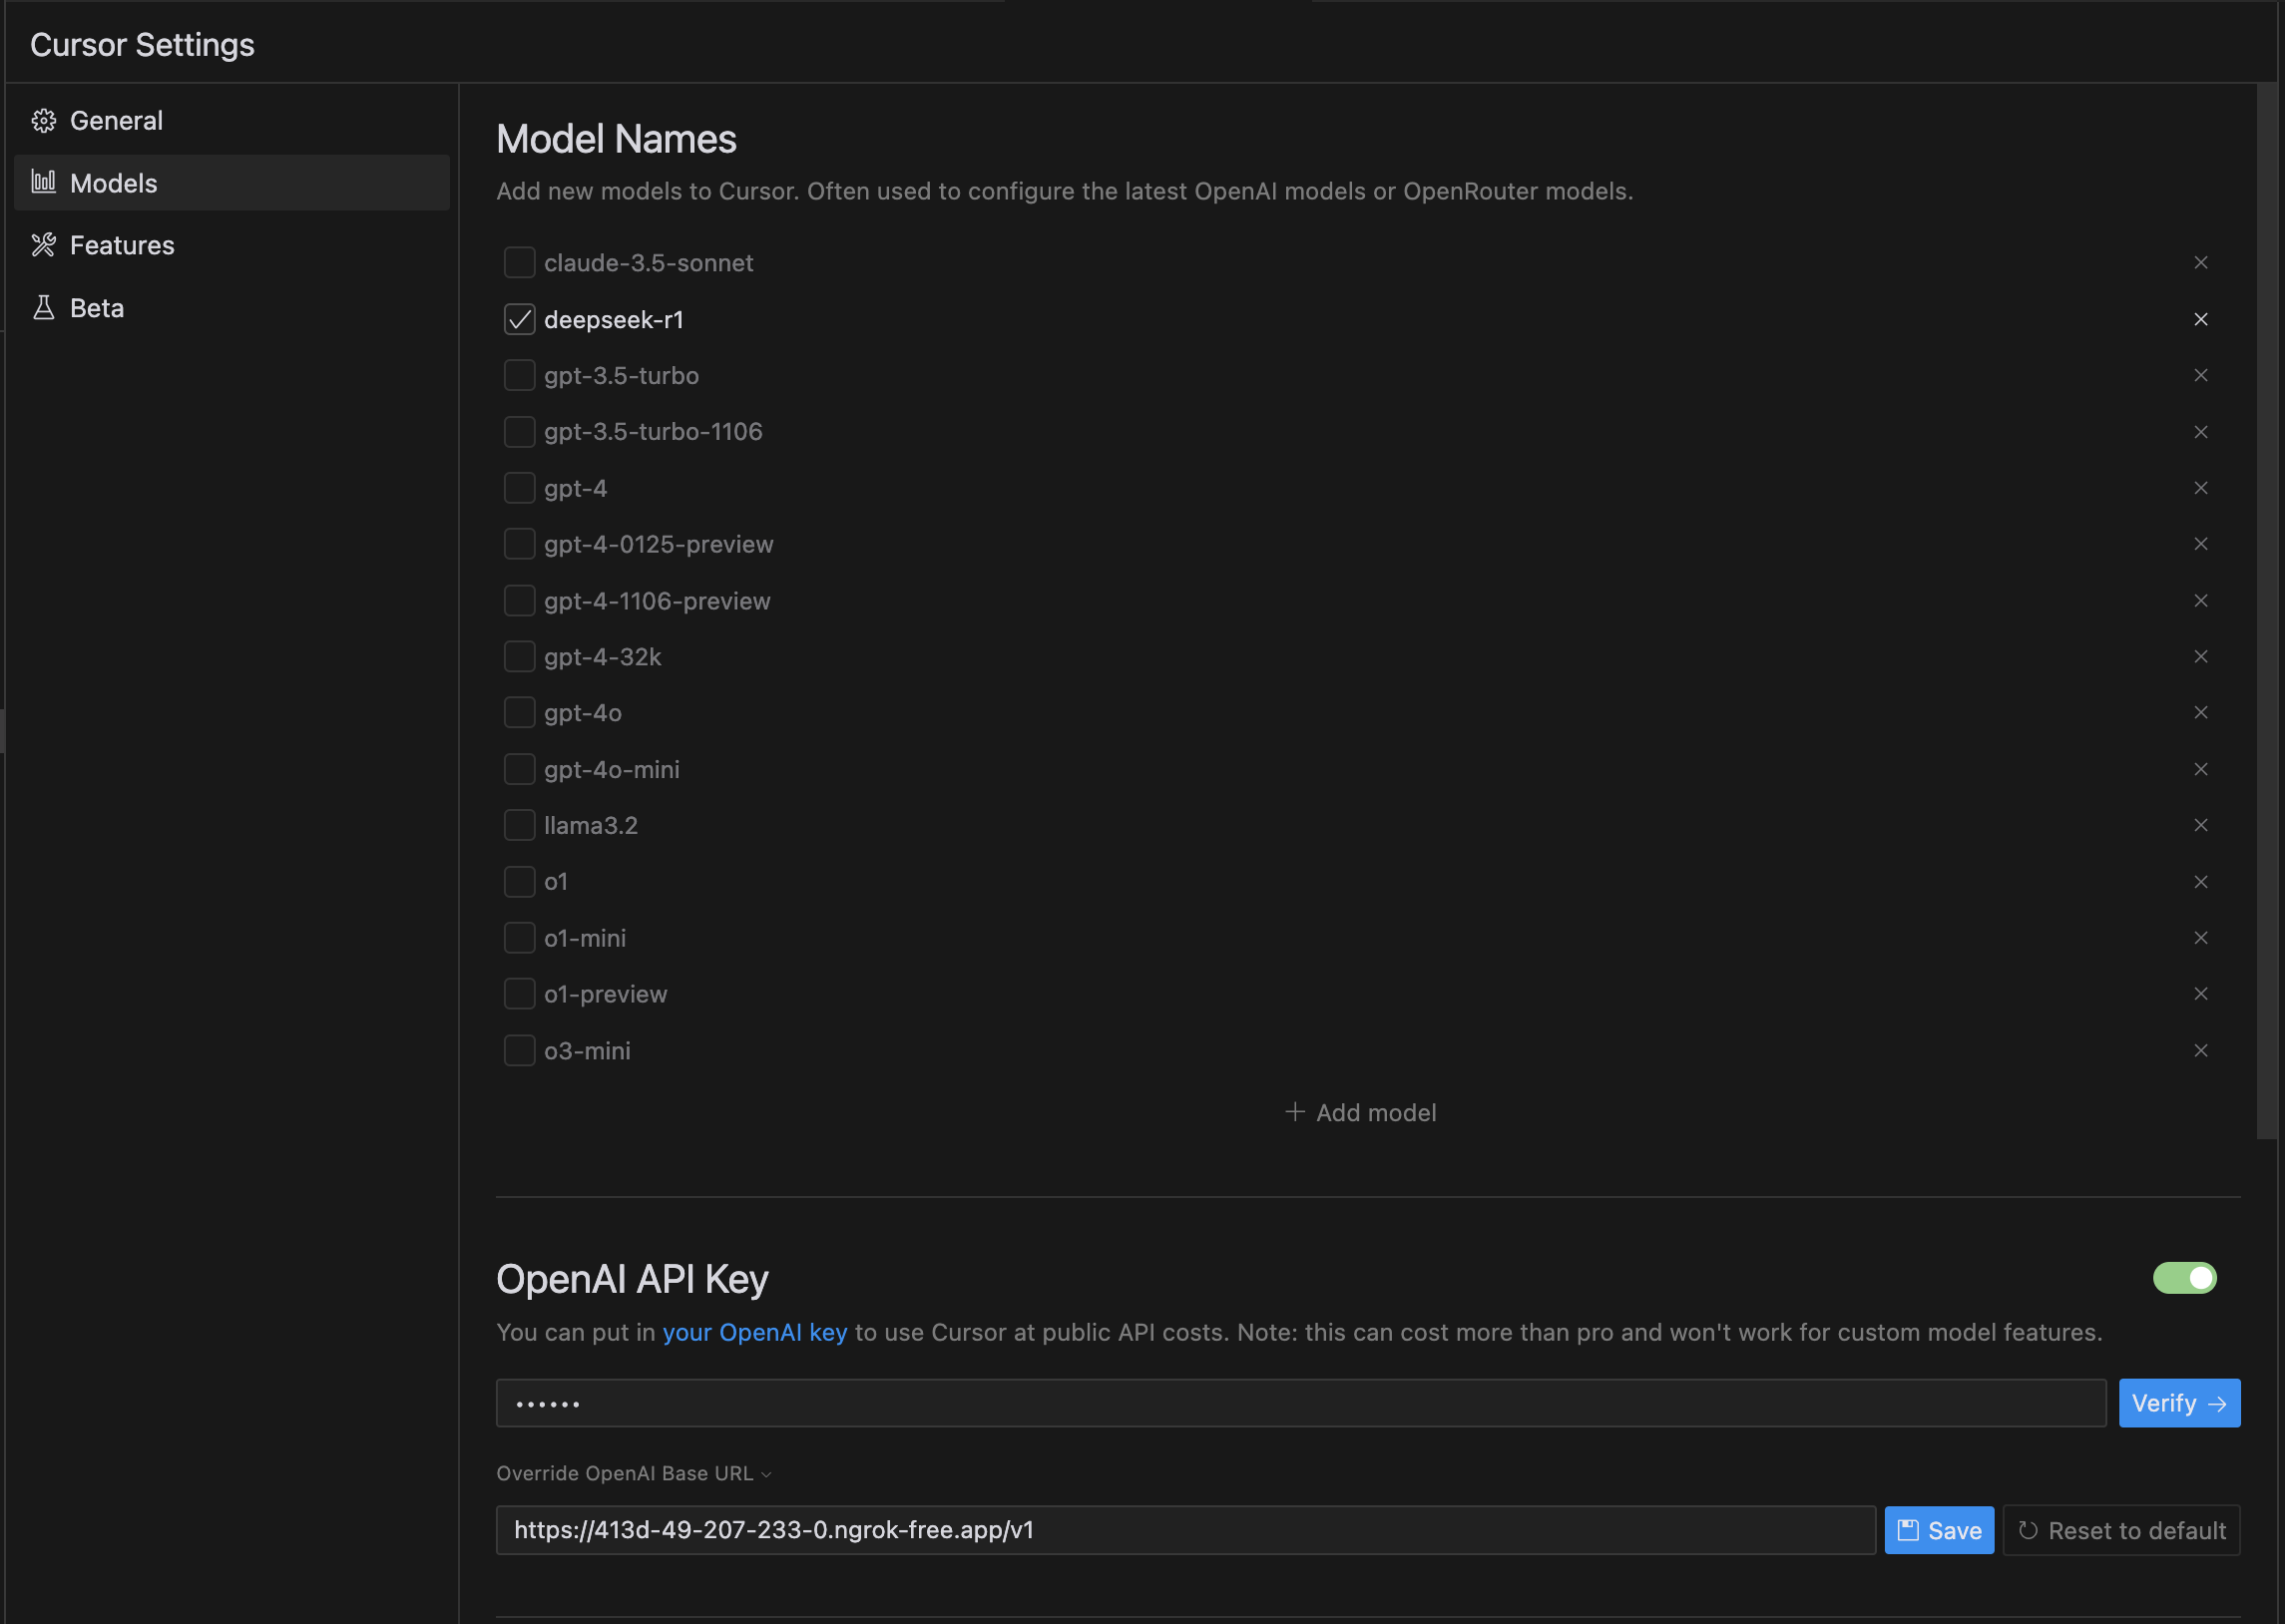Click the Add model button

[1360, 1112]
